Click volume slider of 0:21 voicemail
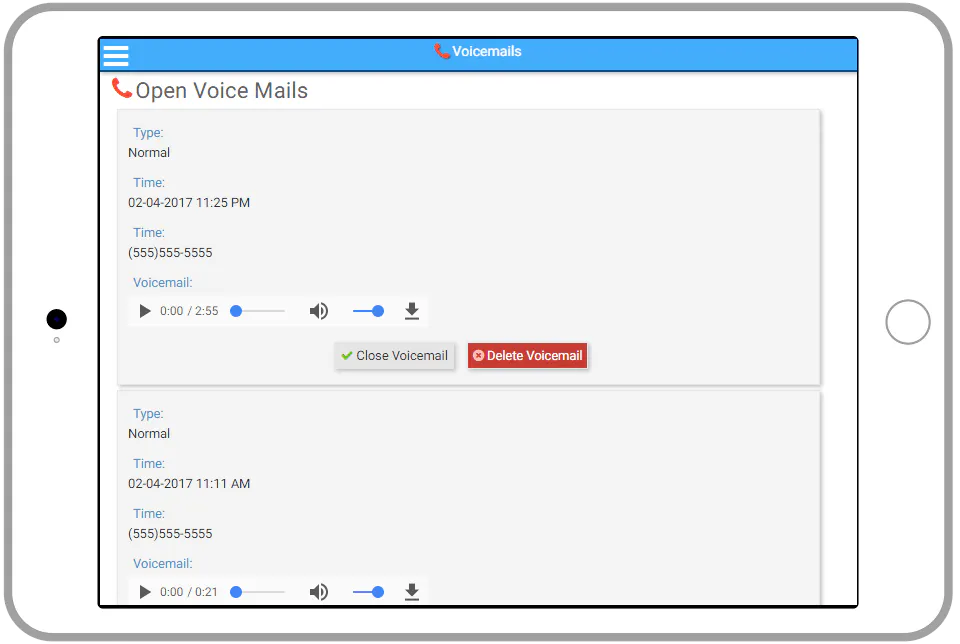The image size is (960, 644). [x=369, y=592]
